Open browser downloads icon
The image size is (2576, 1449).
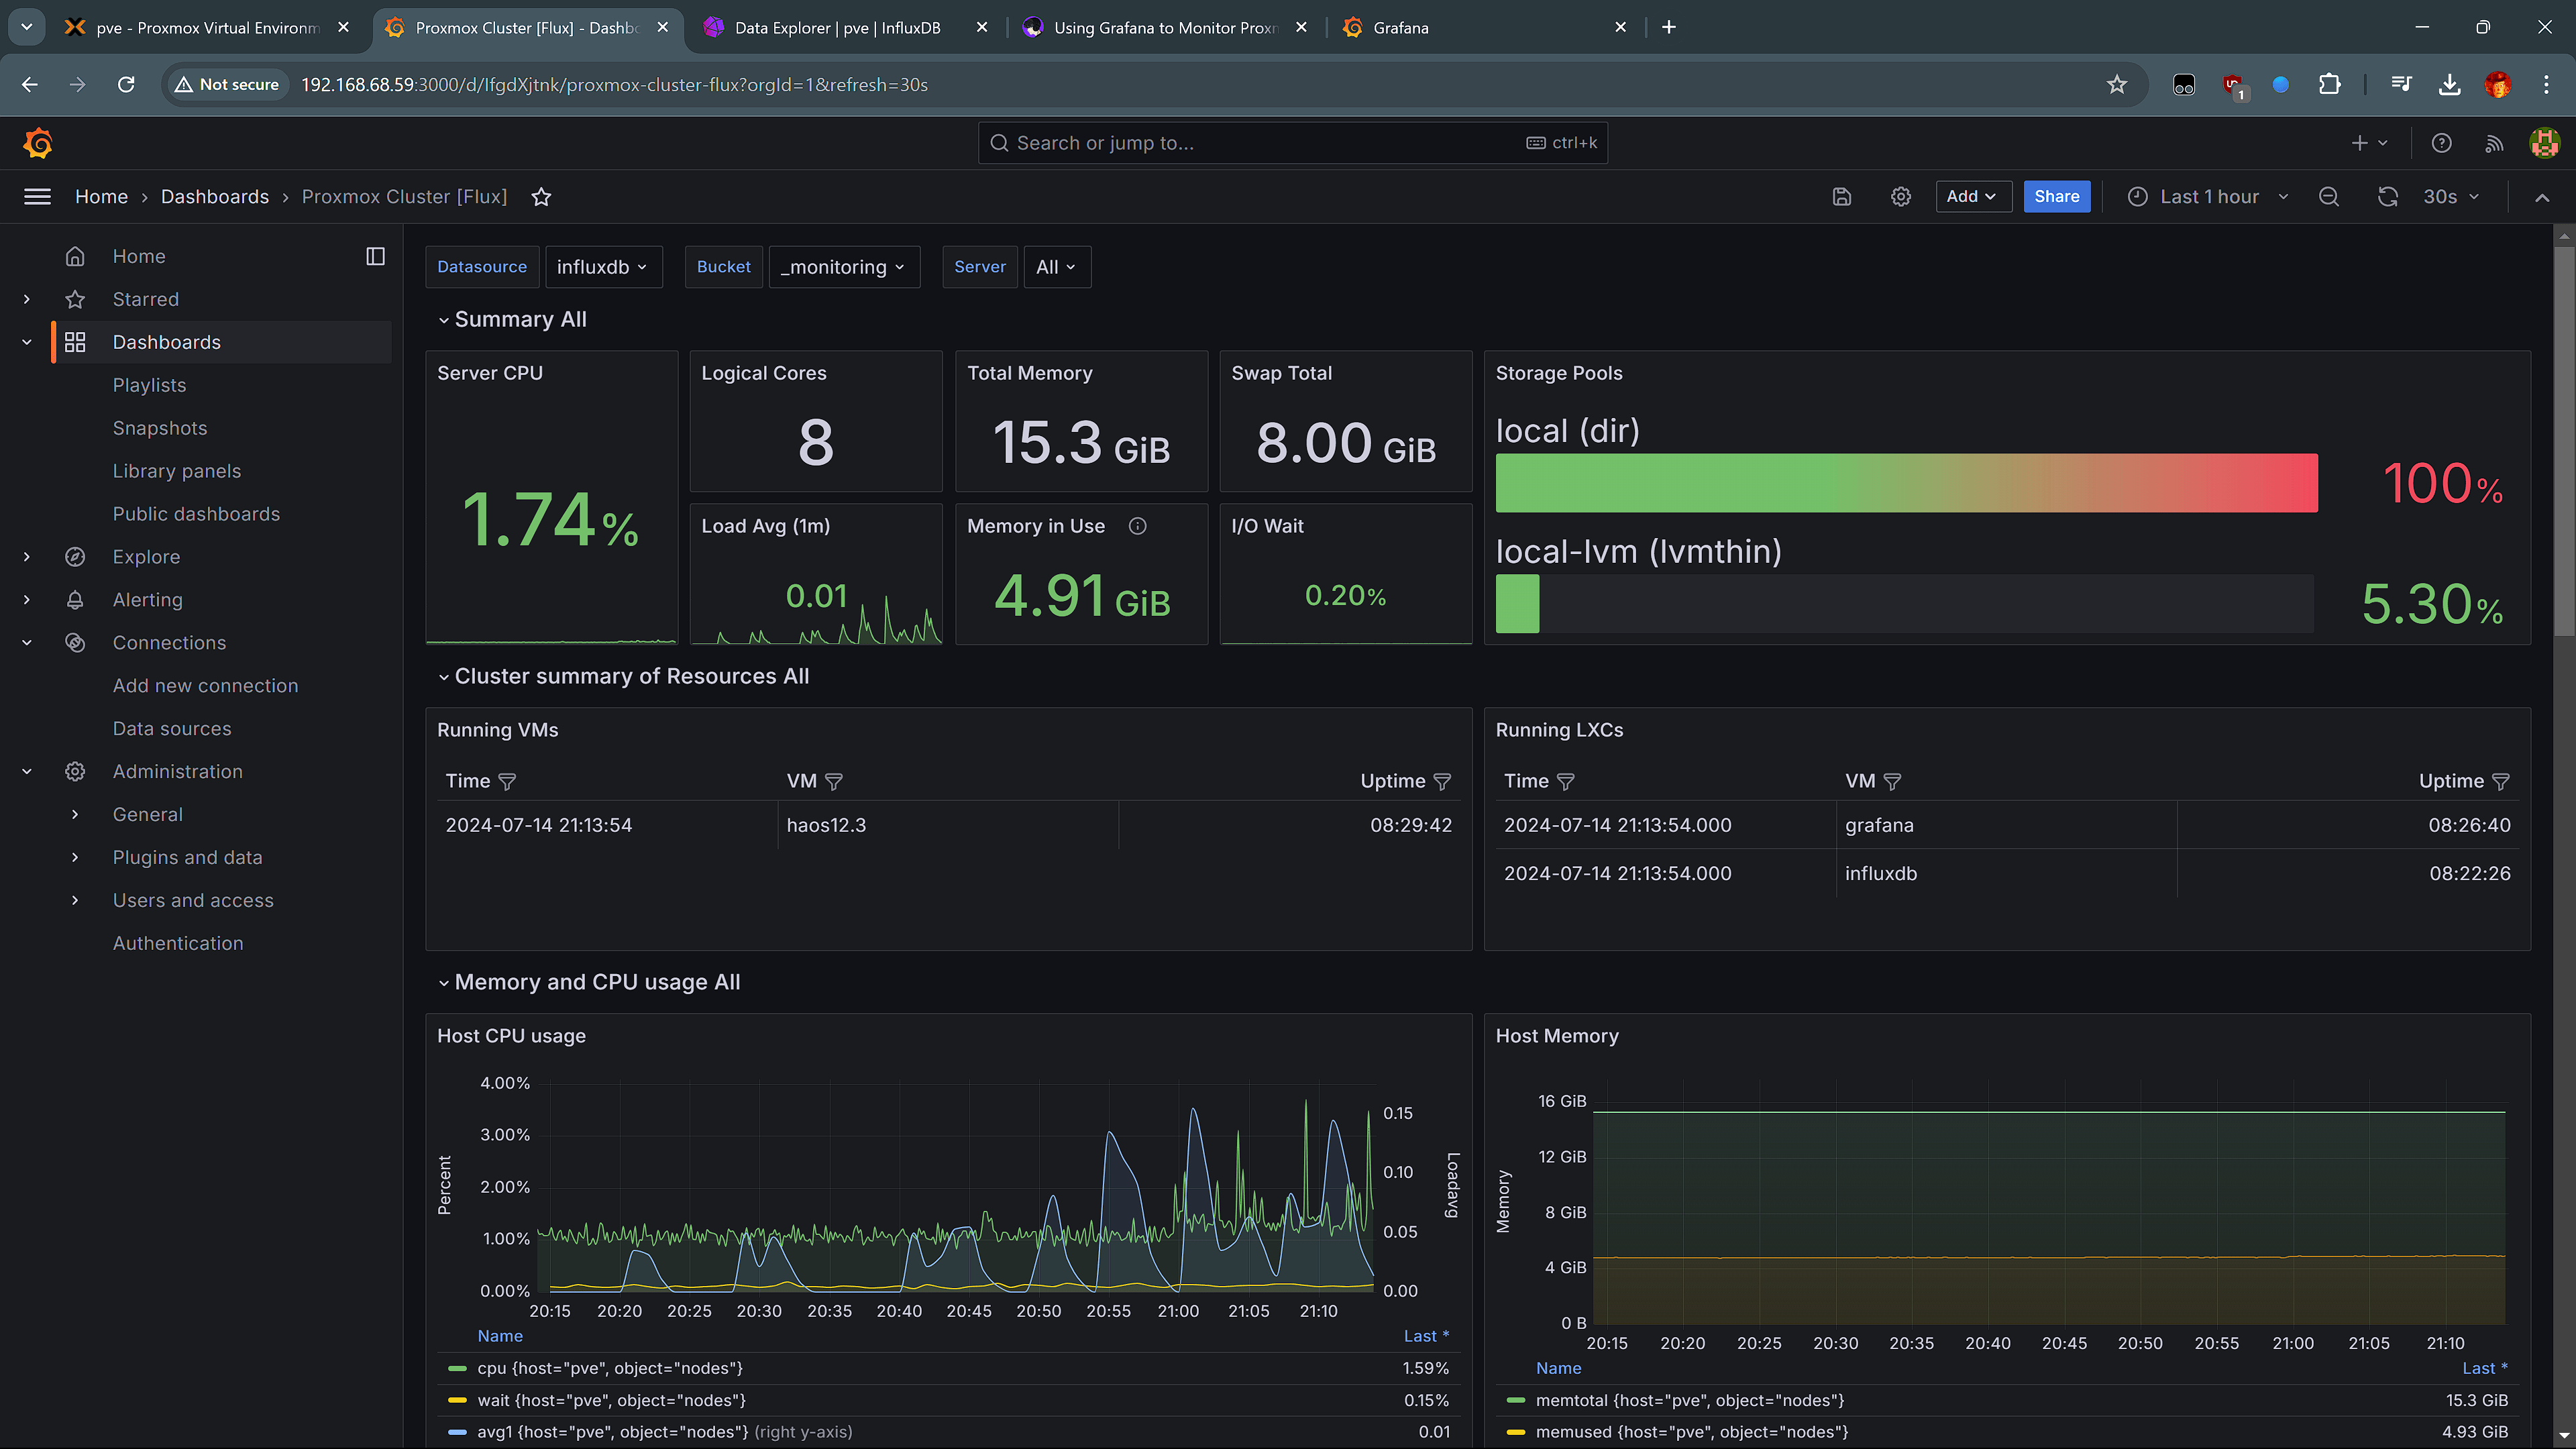tap(2449, 85)
